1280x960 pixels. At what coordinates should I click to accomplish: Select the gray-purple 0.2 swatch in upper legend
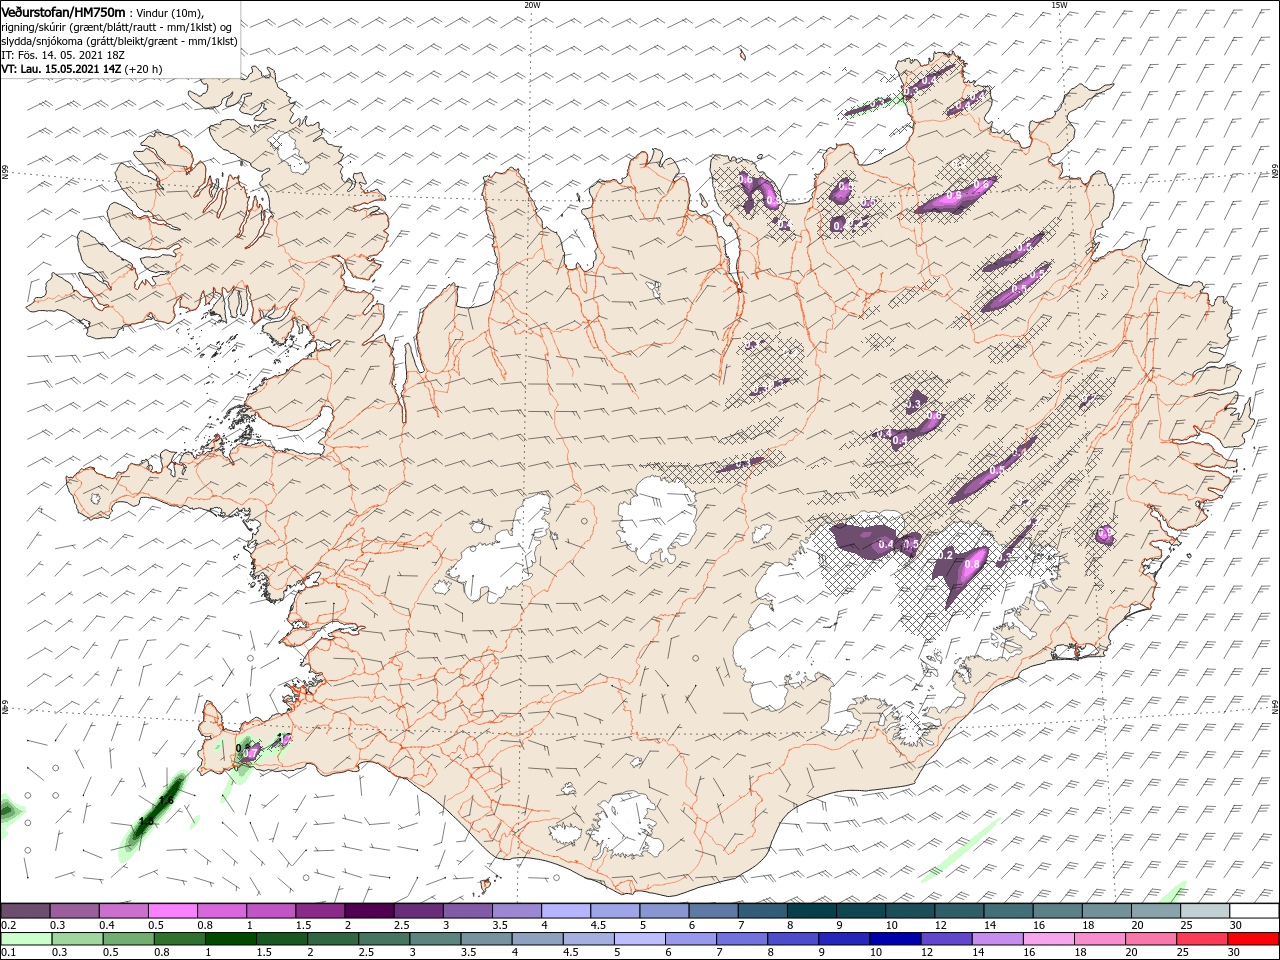(25, 911)
